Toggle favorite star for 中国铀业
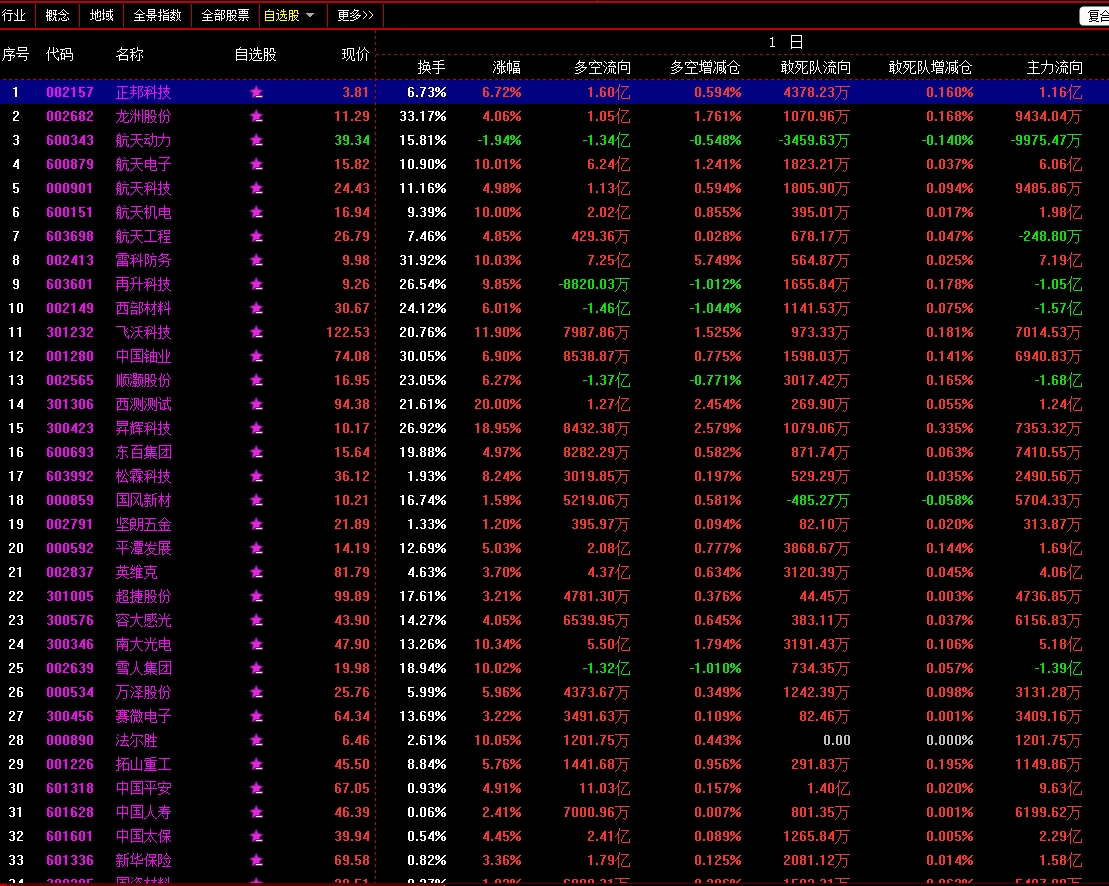This screenshot has width=1109, height=886. coord(256,357)
